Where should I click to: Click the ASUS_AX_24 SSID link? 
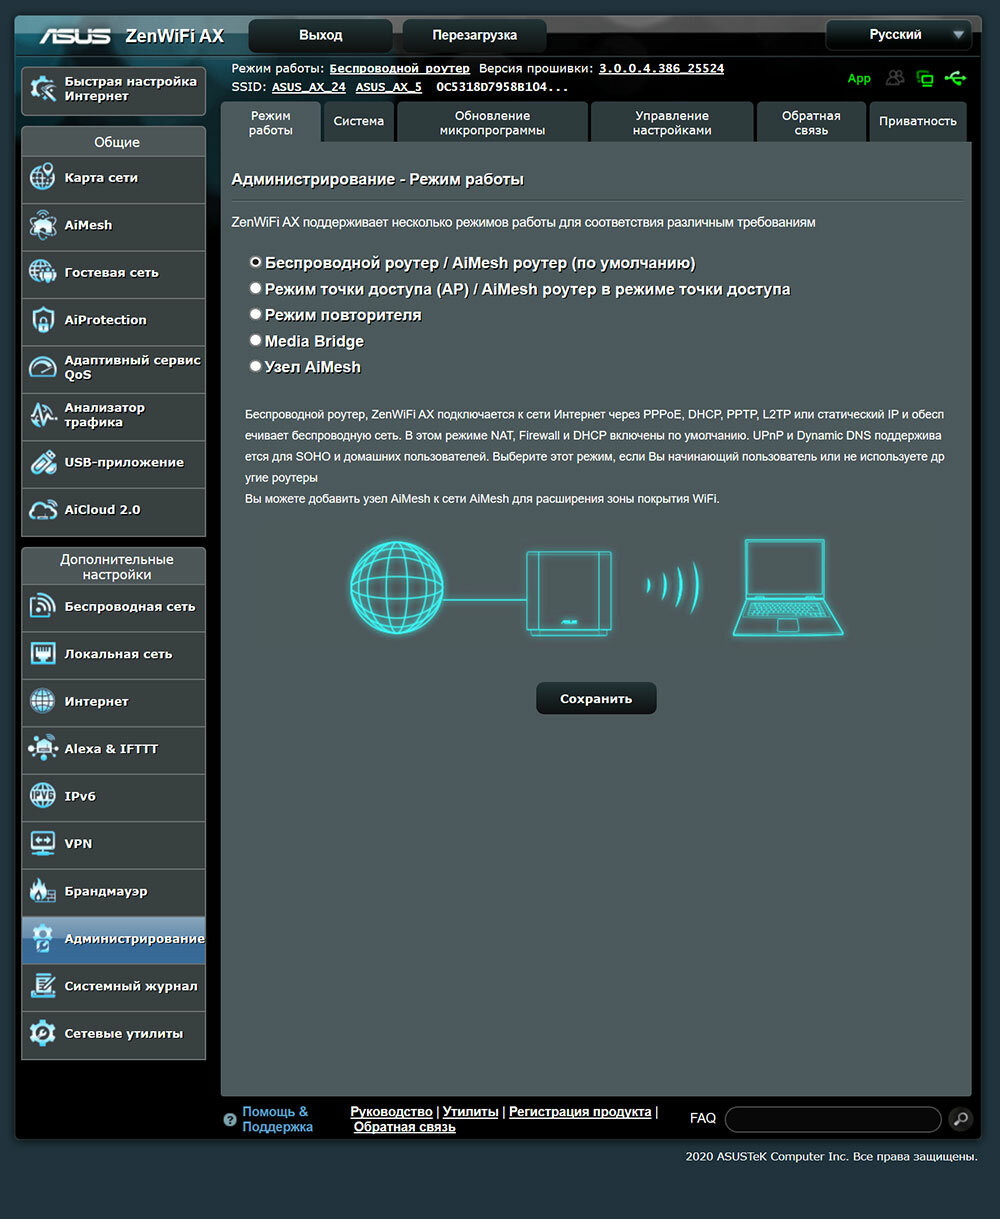[309, 87]
